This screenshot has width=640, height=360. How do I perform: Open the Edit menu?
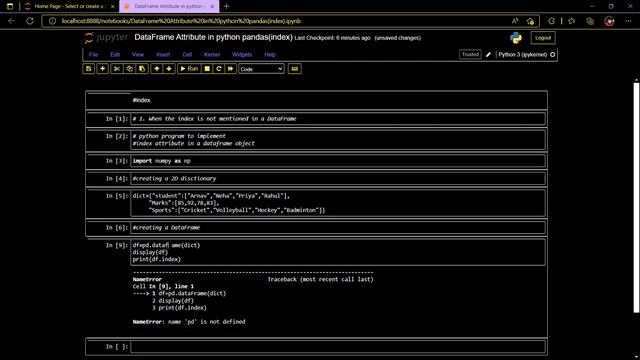(115, 55)
